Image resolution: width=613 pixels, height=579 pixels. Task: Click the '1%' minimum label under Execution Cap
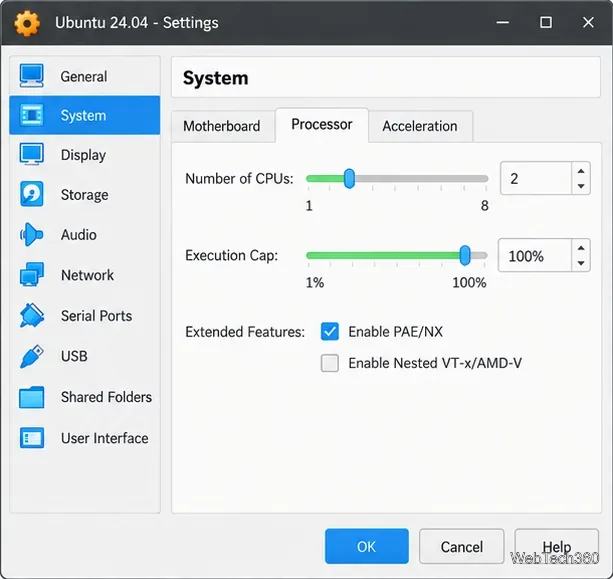click(315, 282)
